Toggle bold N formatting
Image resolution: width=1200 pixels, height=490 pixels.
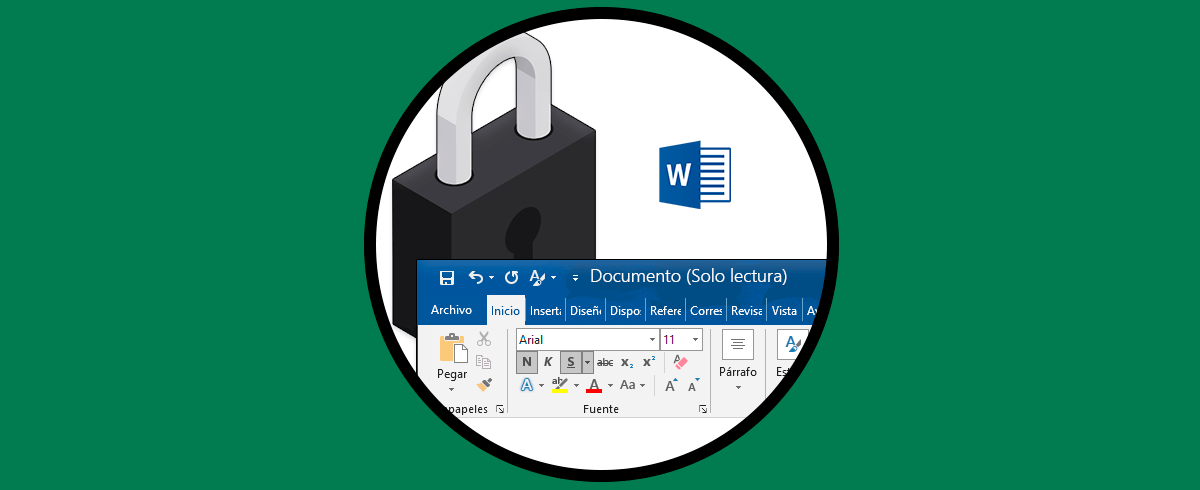(527, 362)
